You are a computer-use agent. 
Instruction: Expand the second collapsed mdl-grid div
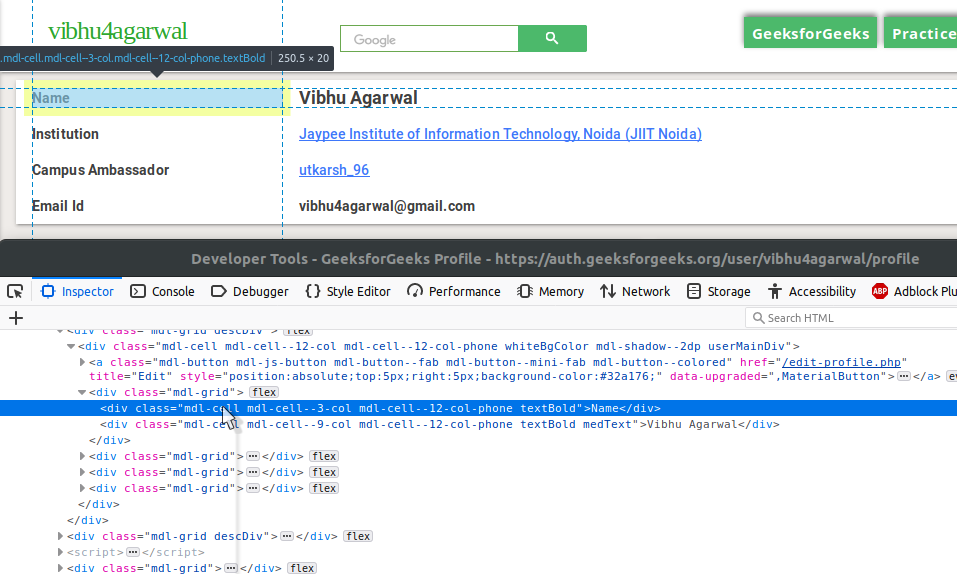pyautogui.click(x=82, y=472)
